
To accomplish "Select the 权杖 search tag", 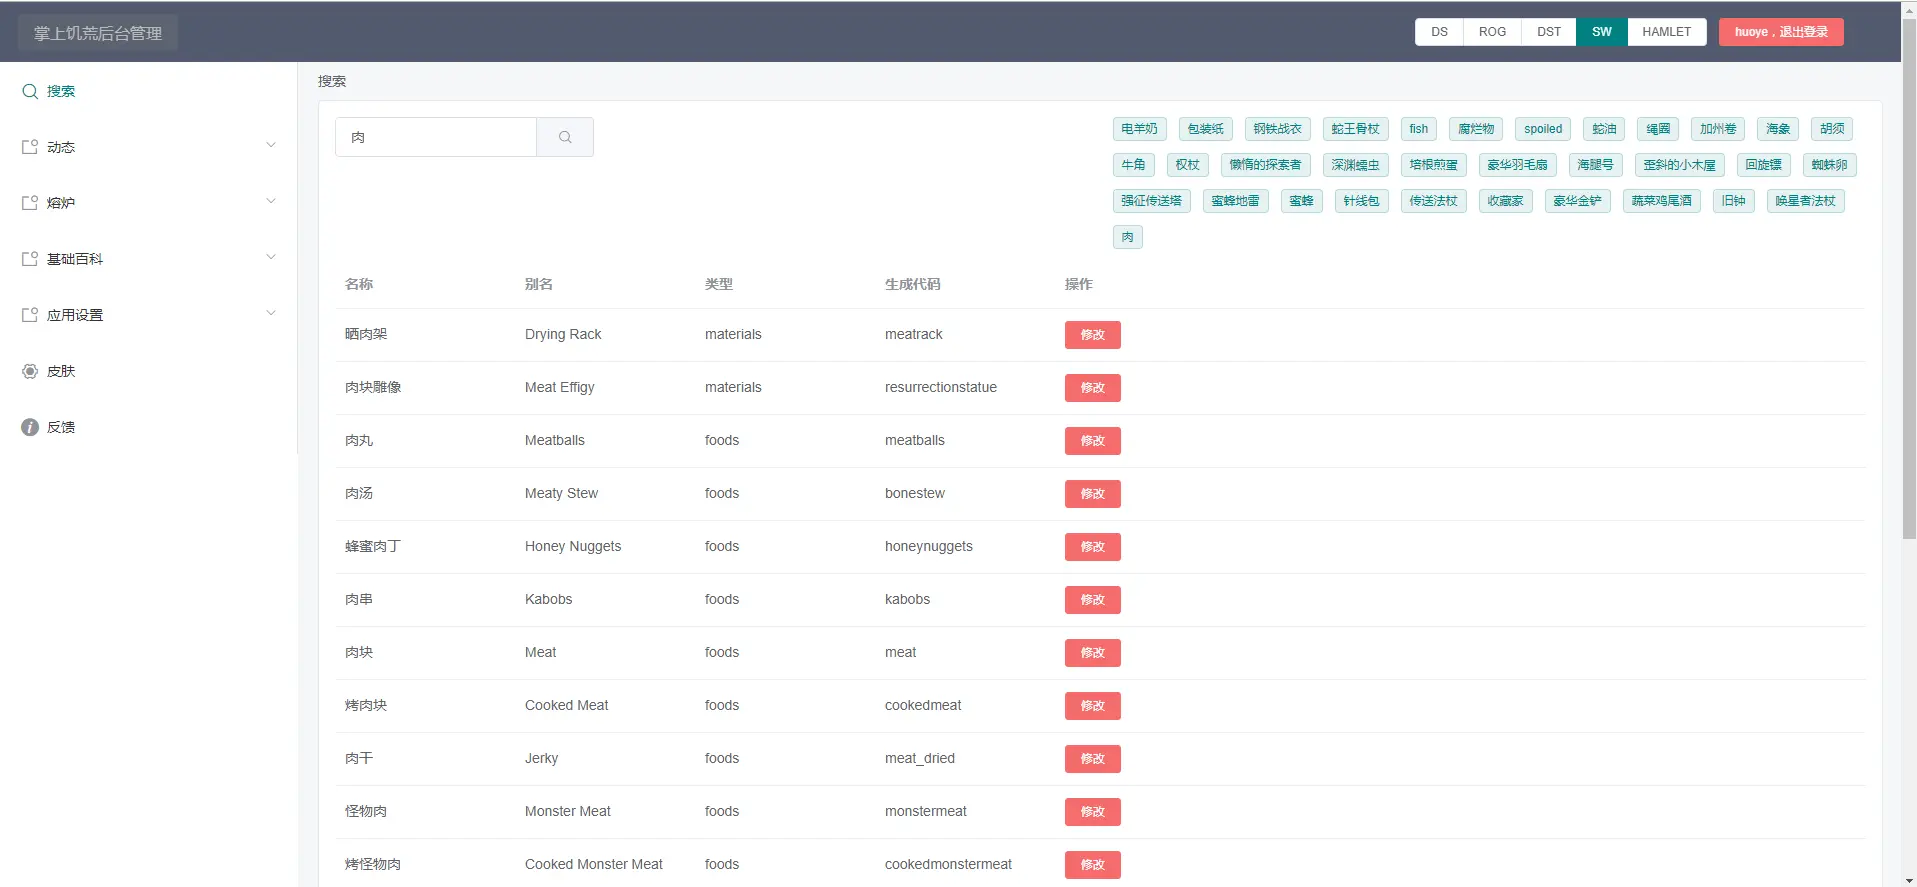I will point(1187,165).
